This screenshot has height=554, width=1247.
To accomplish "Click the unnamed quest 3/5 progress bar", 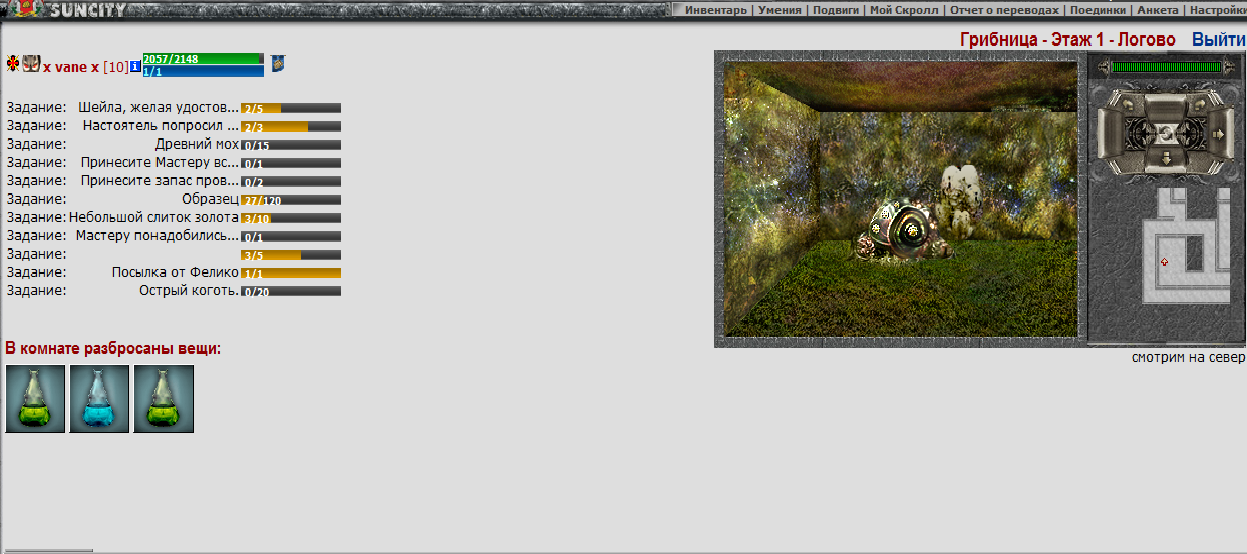I will coord(291,254).
